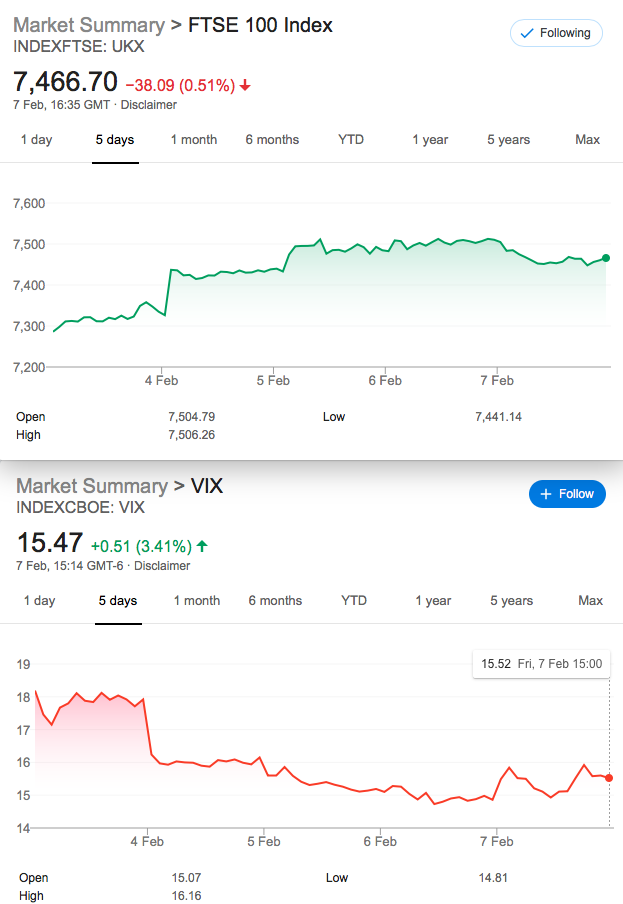This screenshot has height=904, width=623.
Task: Select VIX 6 months tab
Action: (275, 600)
